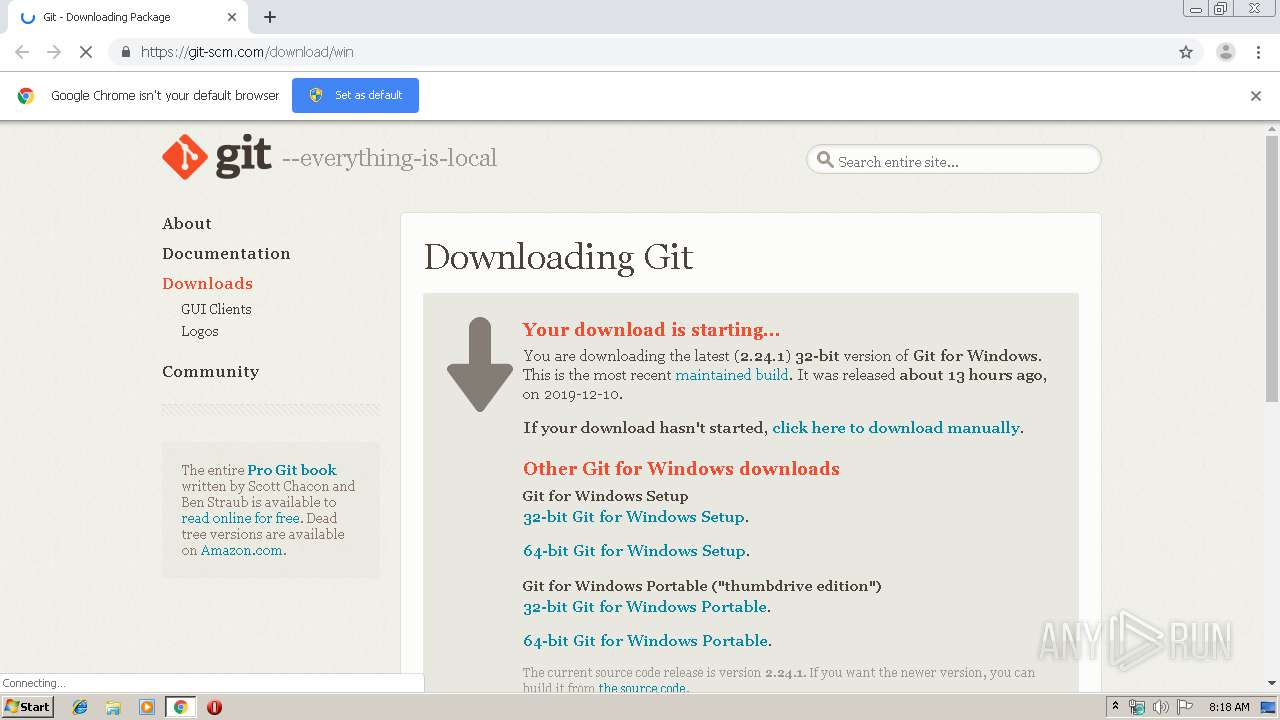1280x720 pixels.
Task: Click the Git logo in the page header
Action: tap(217, 157)
